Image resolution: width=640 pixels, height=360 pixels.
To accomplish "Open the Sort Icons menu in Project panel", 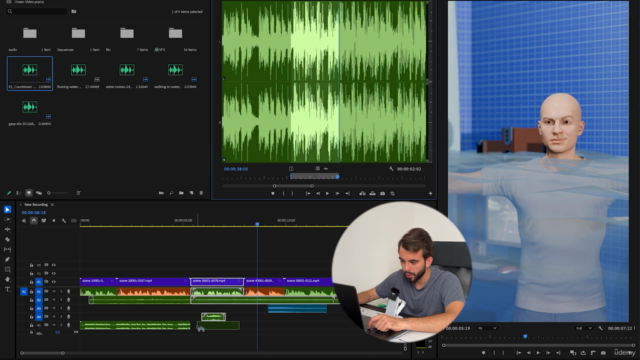I will coord(79,193).
